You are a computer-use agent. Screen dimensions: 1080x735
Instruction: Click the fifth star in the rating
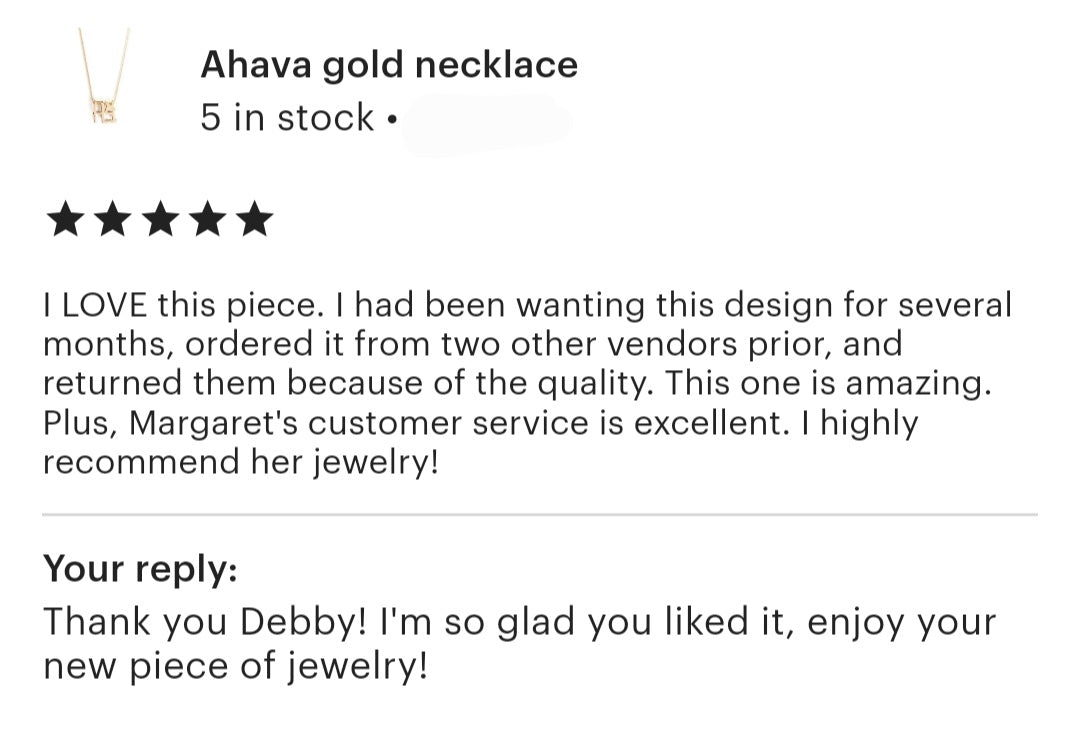click(254, 219)
